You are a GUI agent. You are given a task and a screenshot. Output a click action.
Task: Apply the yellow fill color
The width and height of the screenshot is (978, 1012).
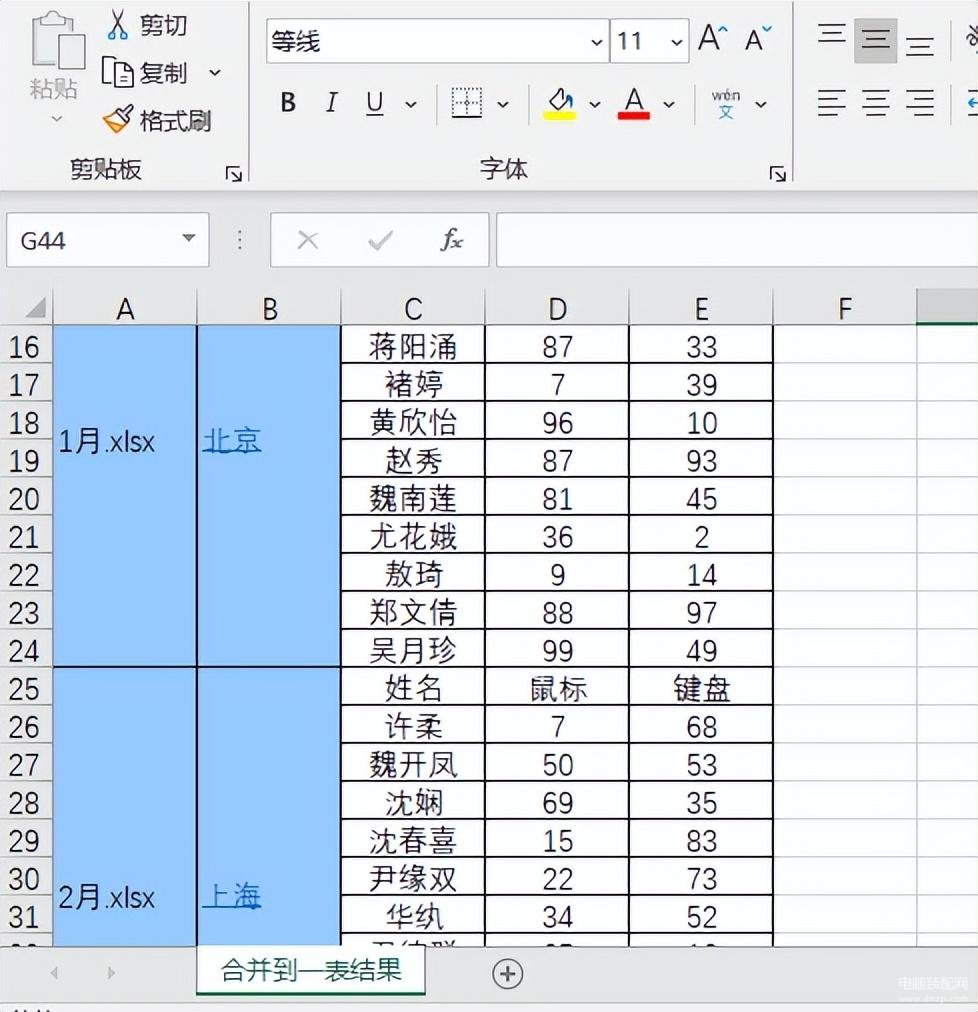click(560, 103)
